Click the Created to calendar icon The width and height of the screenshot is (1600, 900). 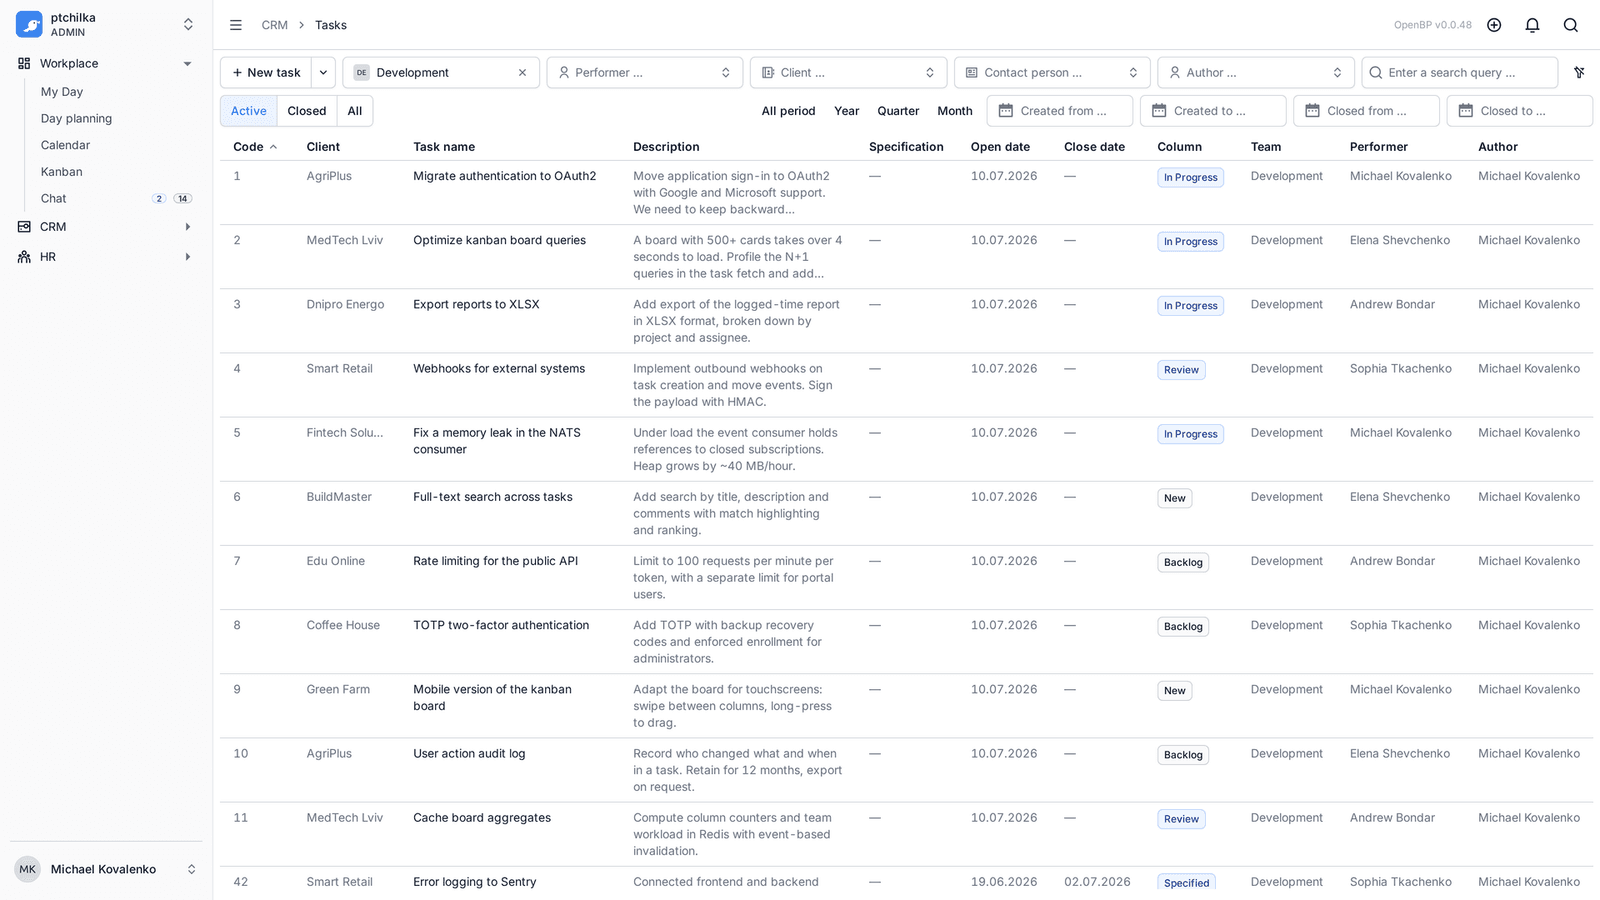1159,111
